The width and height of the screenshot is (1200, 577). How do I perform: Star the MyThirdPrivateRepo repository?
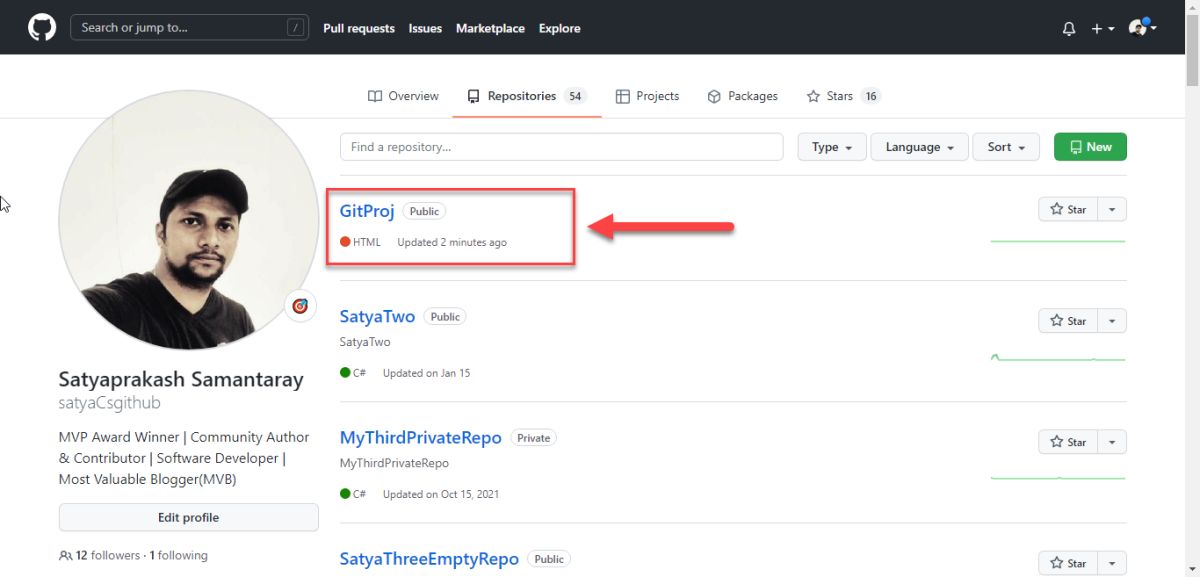tap(1068, 441)
